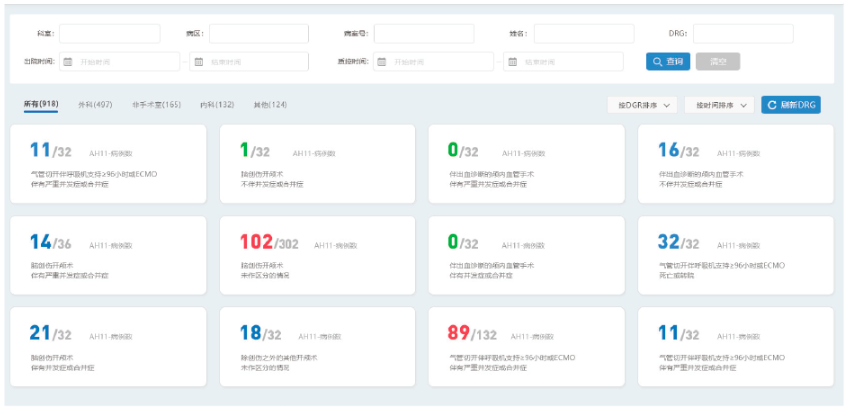
Task: Open the 按时间排序 sort dropdown
Action: point(719,105)
